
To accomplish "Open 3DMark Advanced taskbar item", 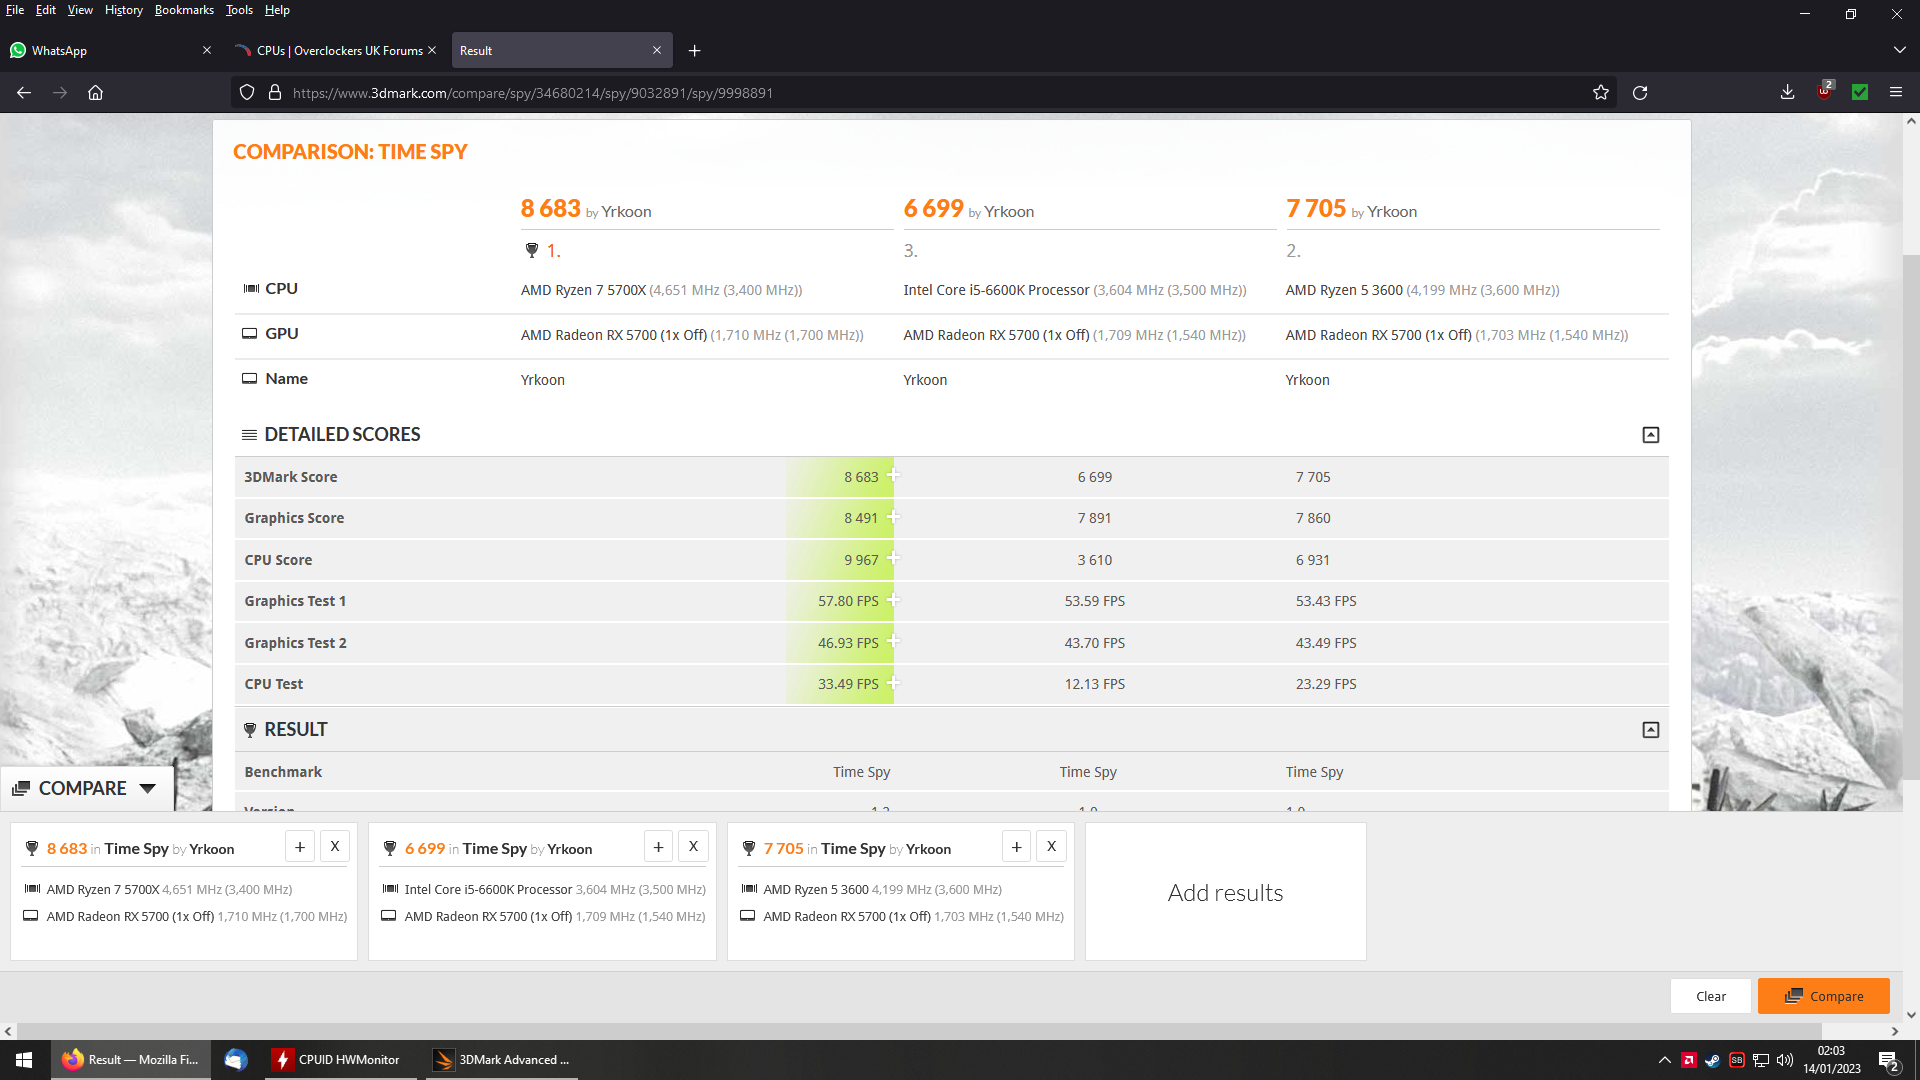I will tap(502, 1060).
